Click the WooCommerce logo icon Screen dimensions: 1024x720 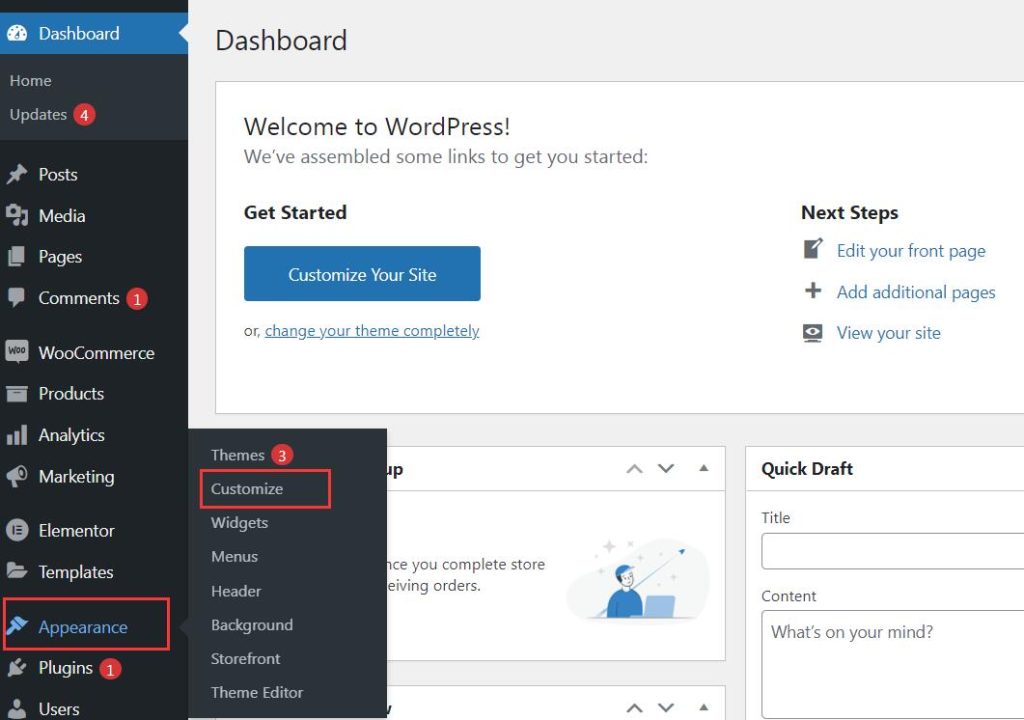(17, 352)
